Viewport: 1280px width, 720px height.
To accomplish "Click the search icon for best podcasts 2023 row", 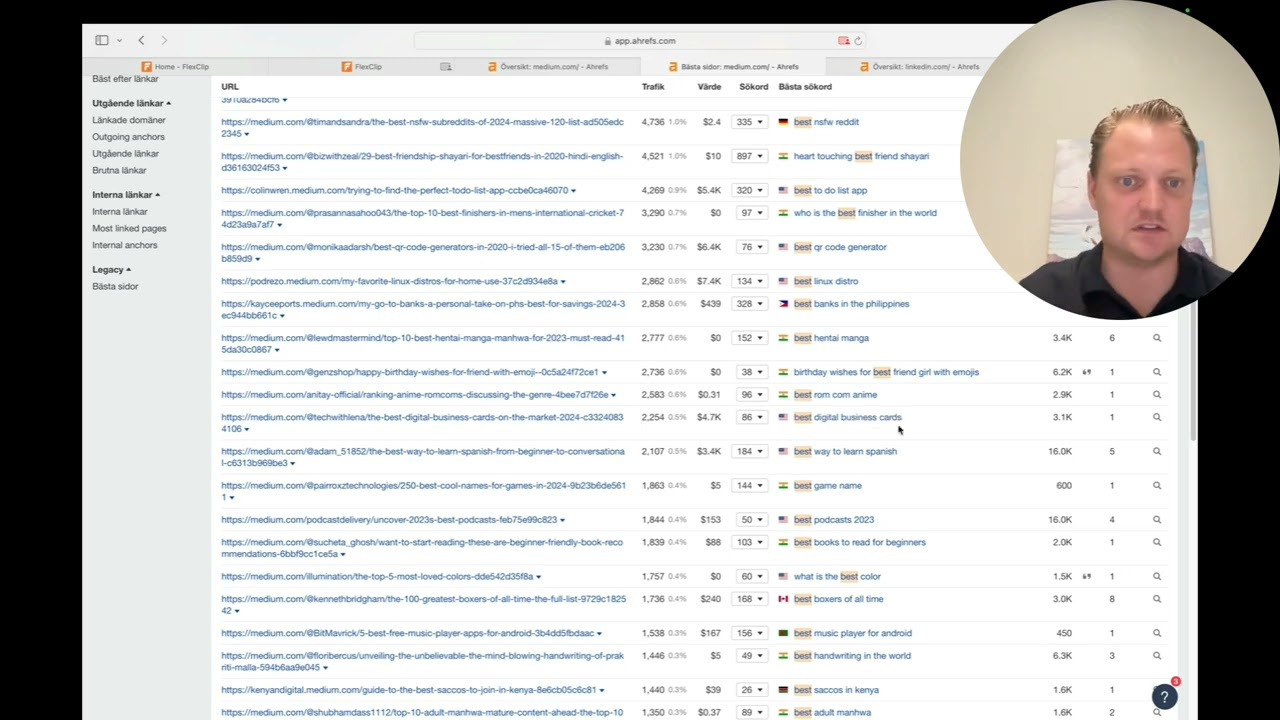I will click(1157, 520).
